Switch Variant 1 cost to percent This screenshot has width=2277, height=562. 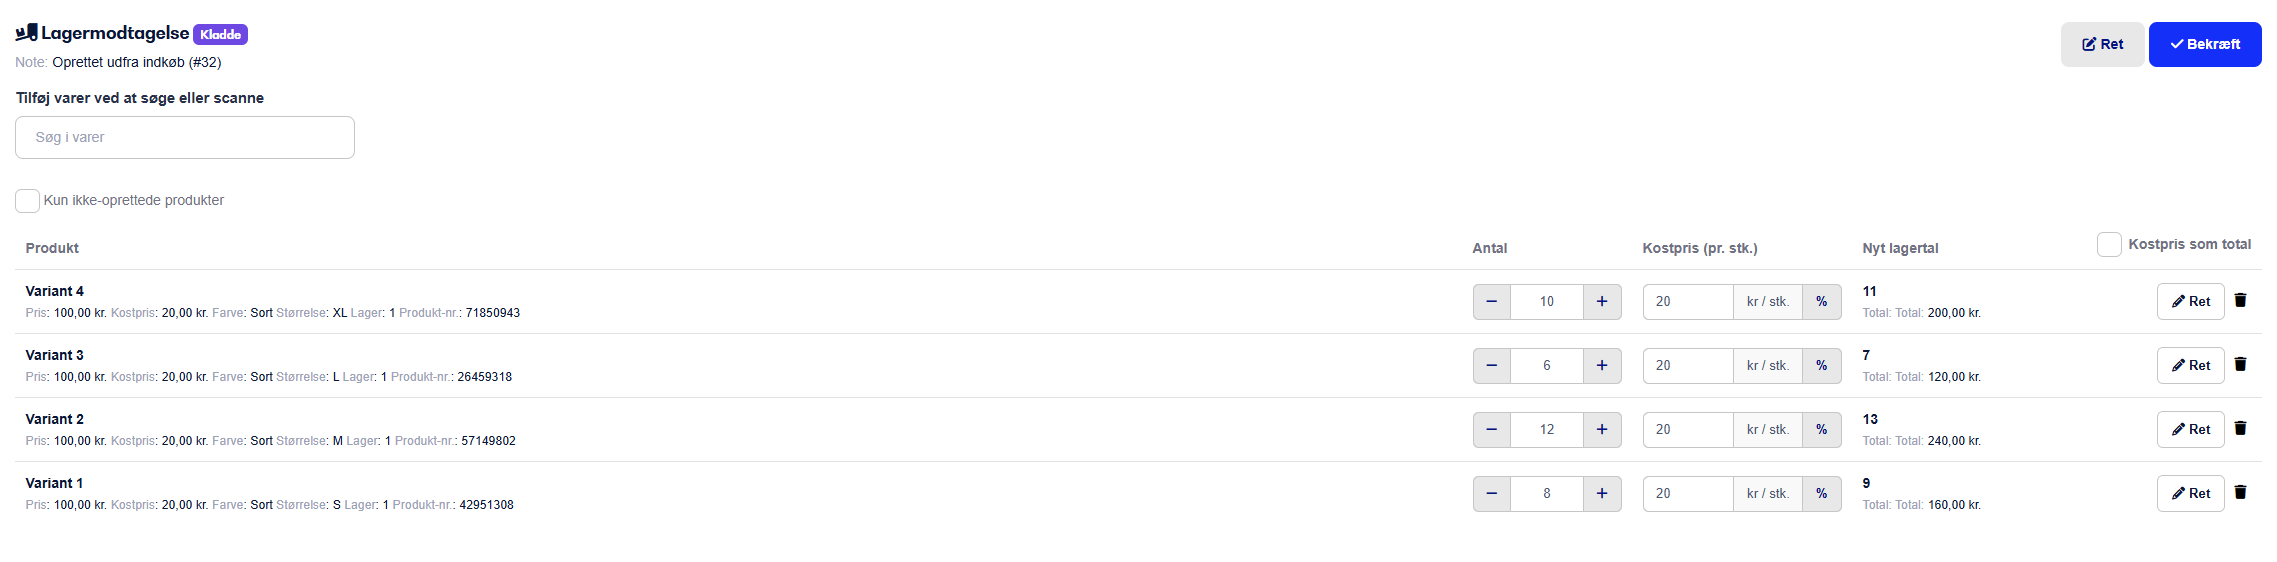[x=1822, y=493]
